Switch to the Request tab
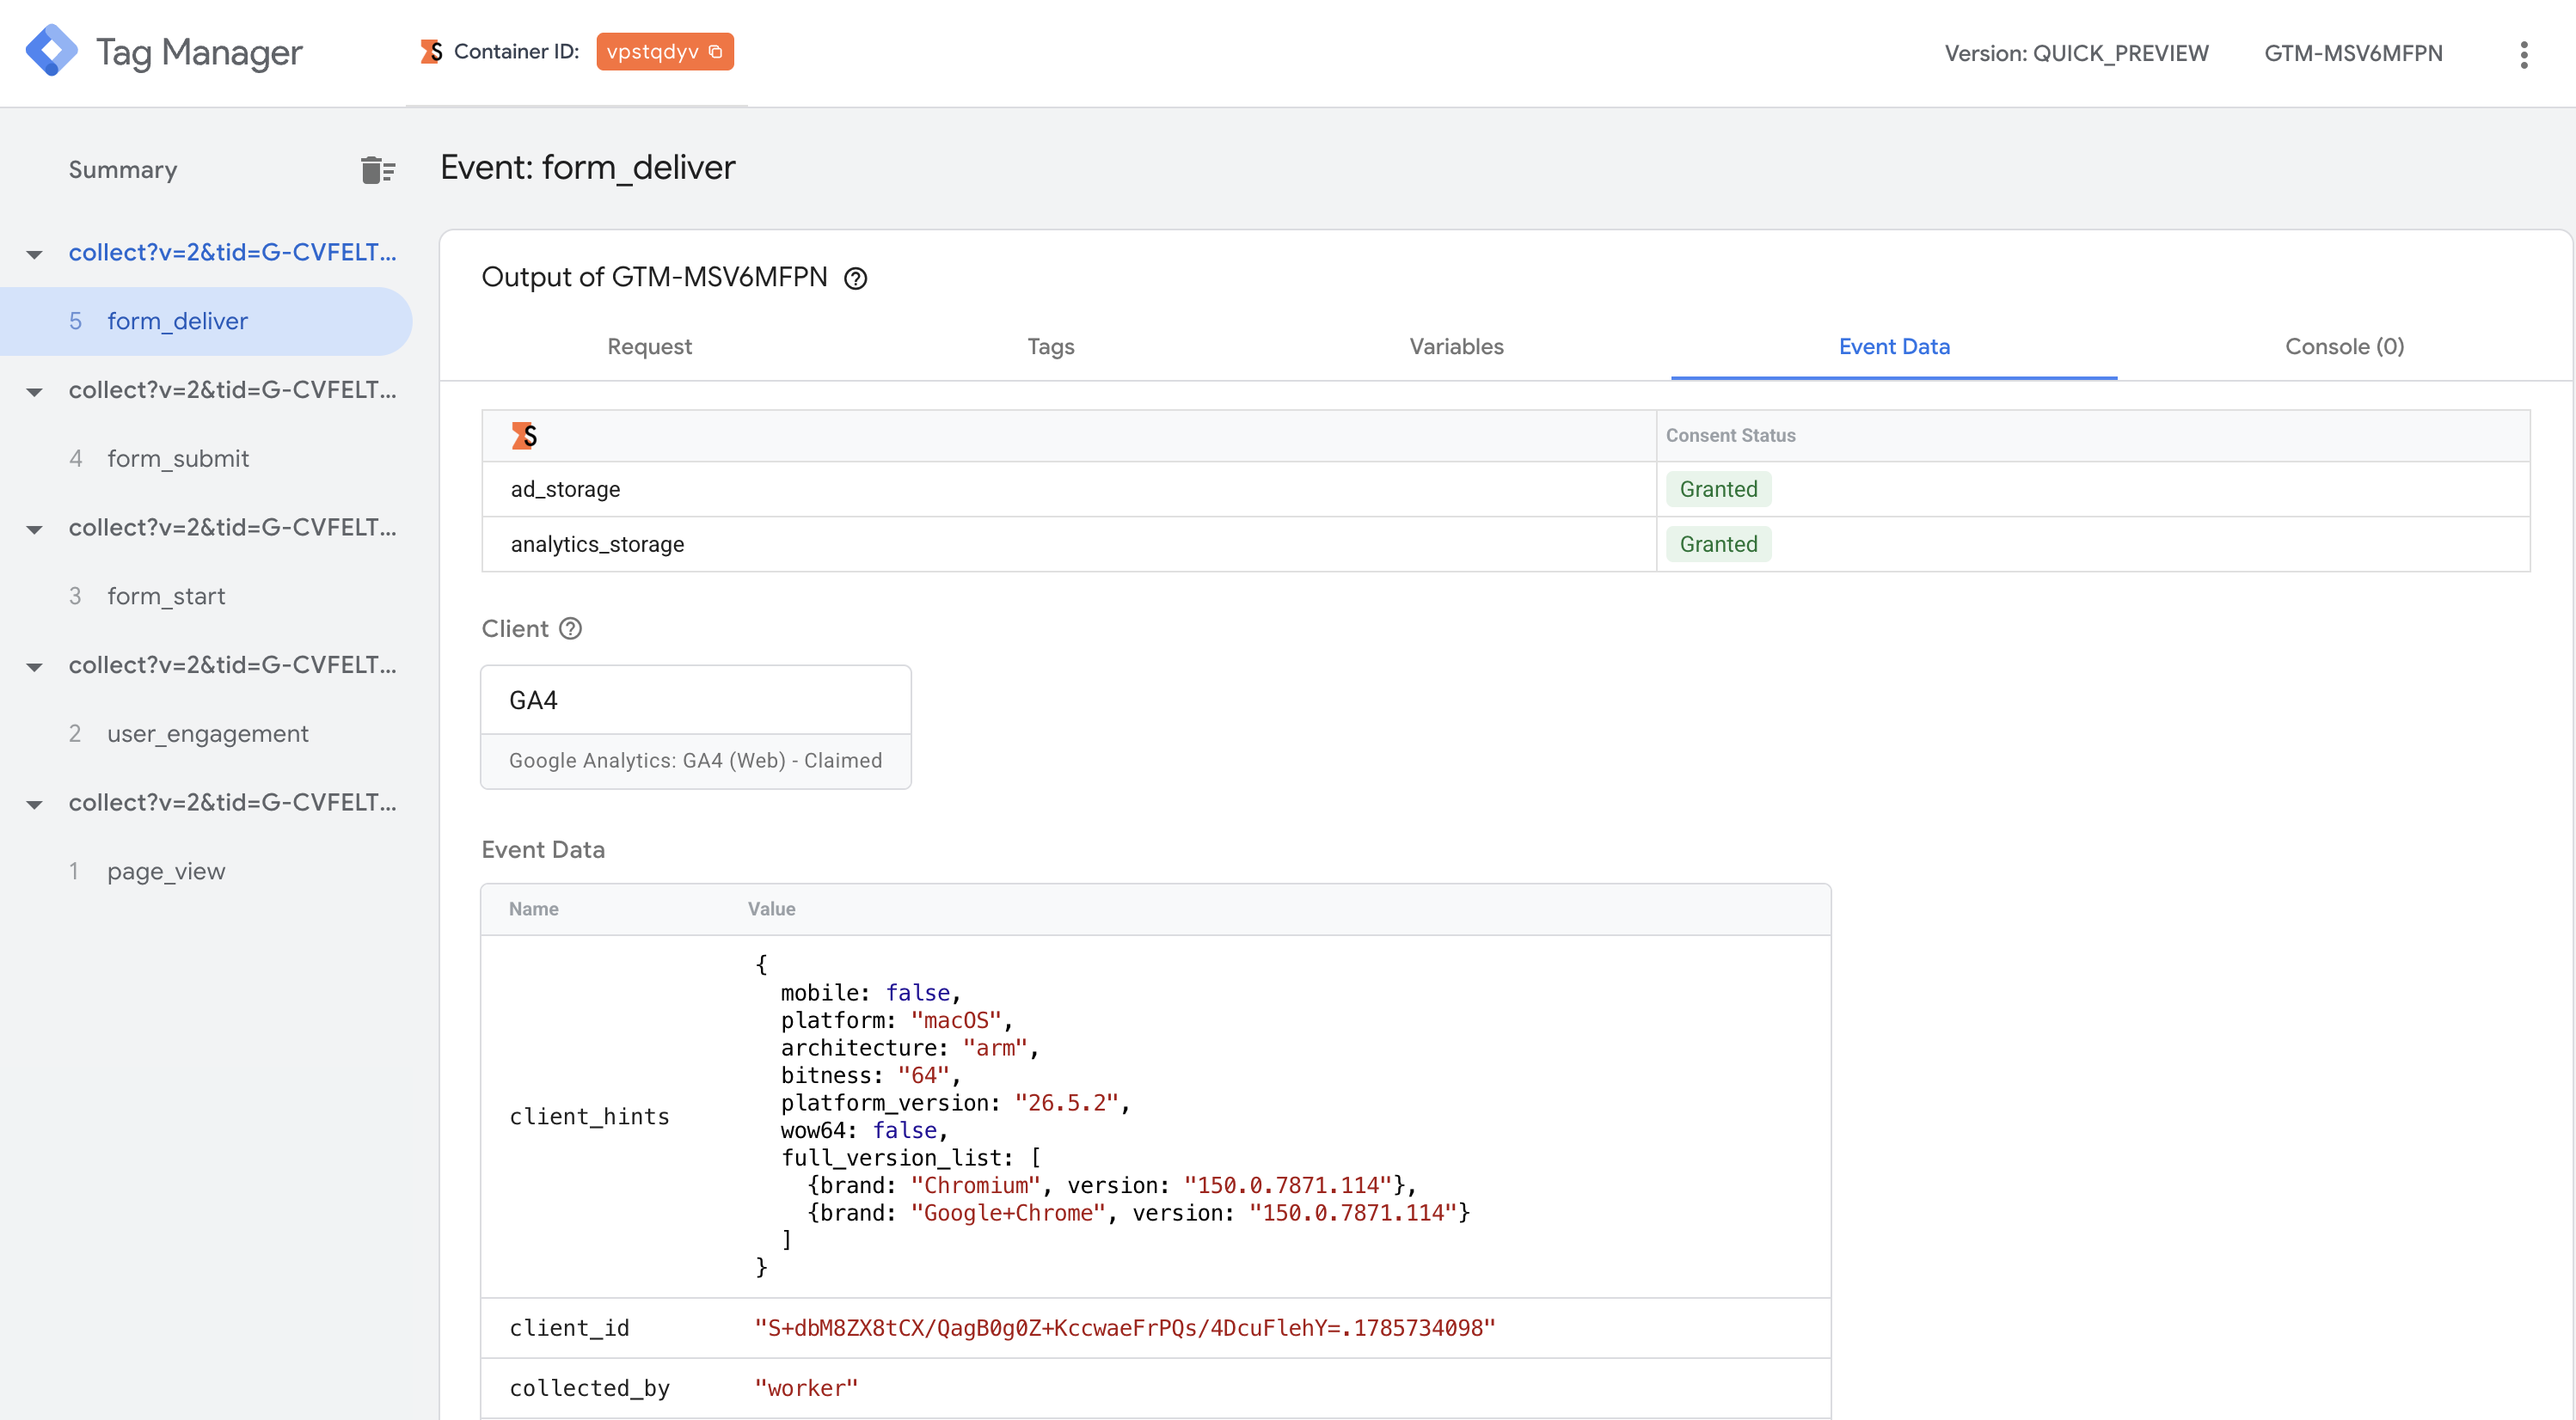Image resolution: width=2576 pixels, height=1420 pixels. [649, 346]
